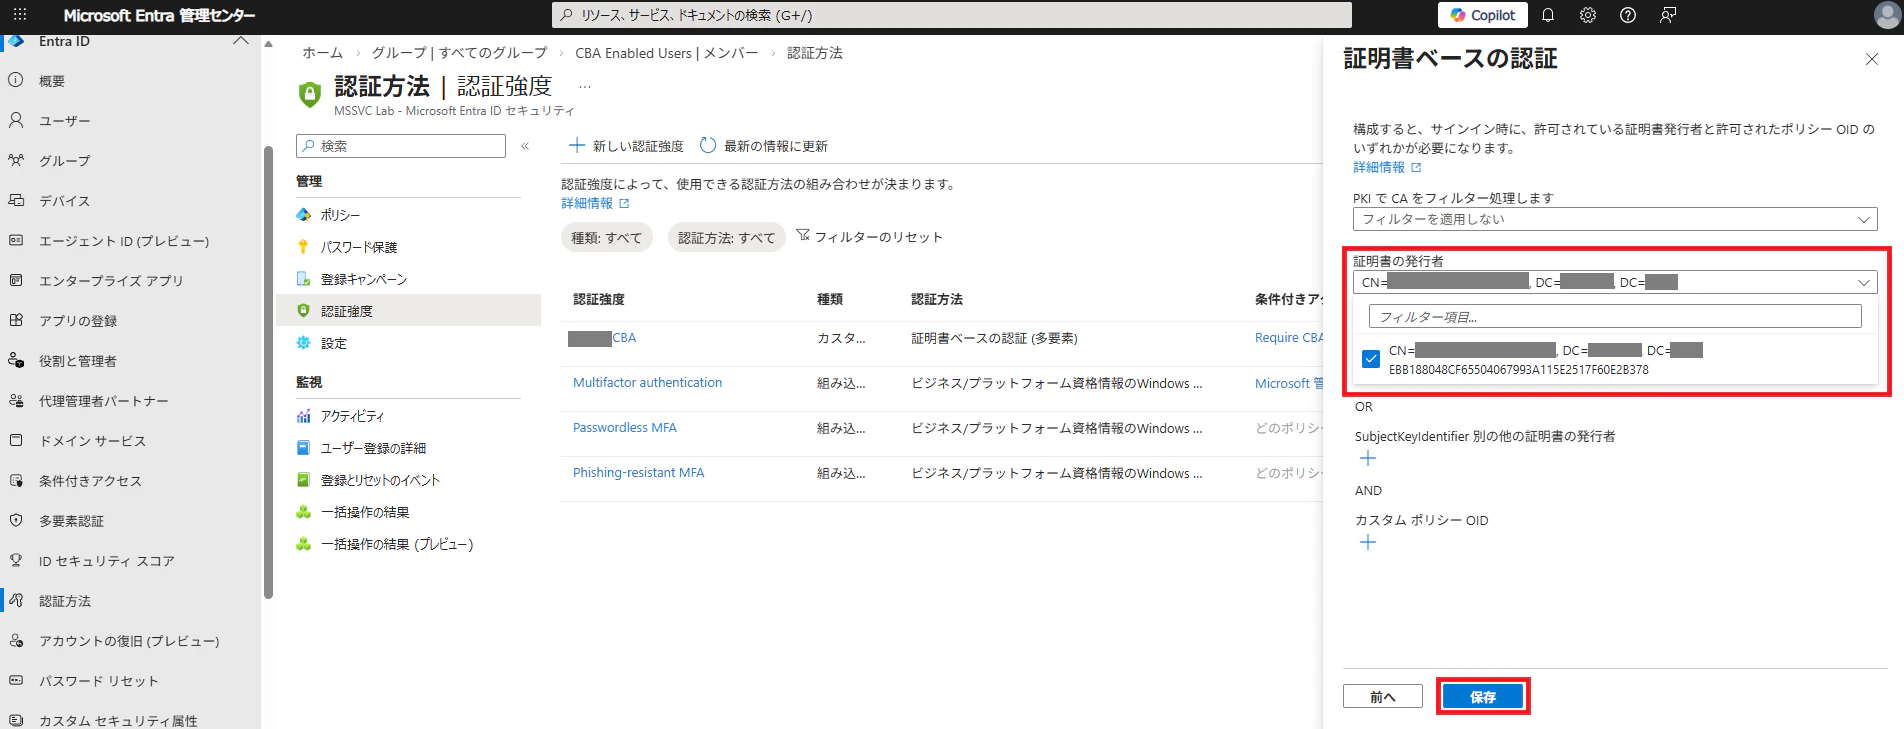Open the help question mark icon

(1628, 15)
